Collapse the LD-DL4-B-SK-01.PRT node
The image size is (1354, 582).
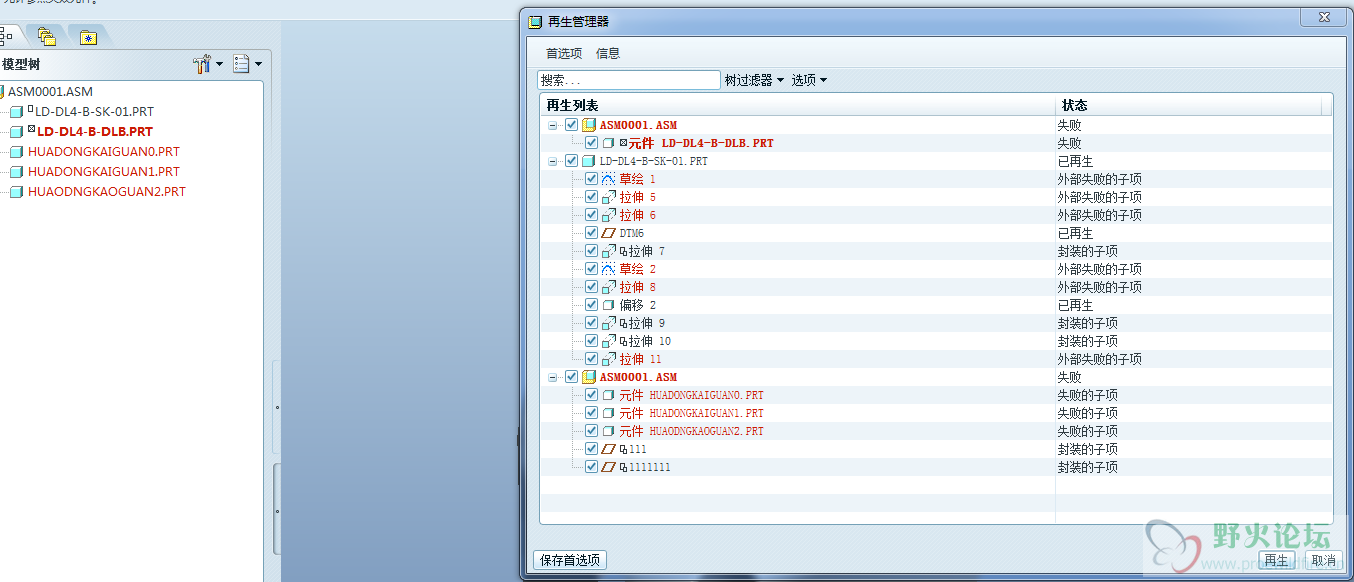tap(553, 161)
